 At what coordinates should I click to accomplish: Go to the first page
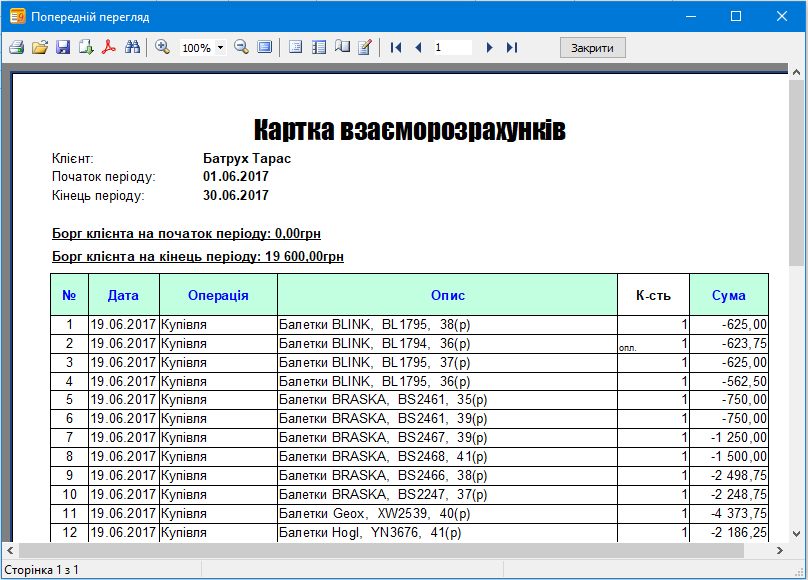[x=396, y=47]
